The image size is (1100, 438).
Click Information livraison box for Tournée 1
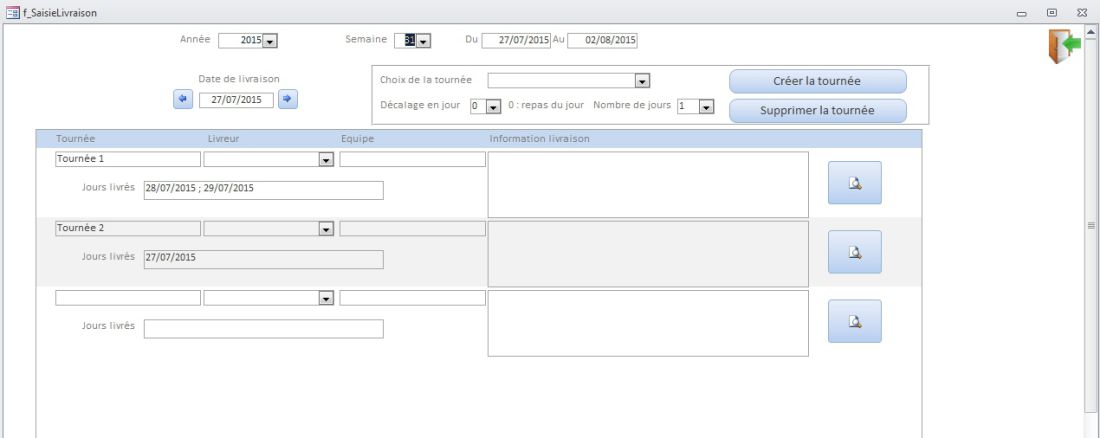(x=647, y=184)
